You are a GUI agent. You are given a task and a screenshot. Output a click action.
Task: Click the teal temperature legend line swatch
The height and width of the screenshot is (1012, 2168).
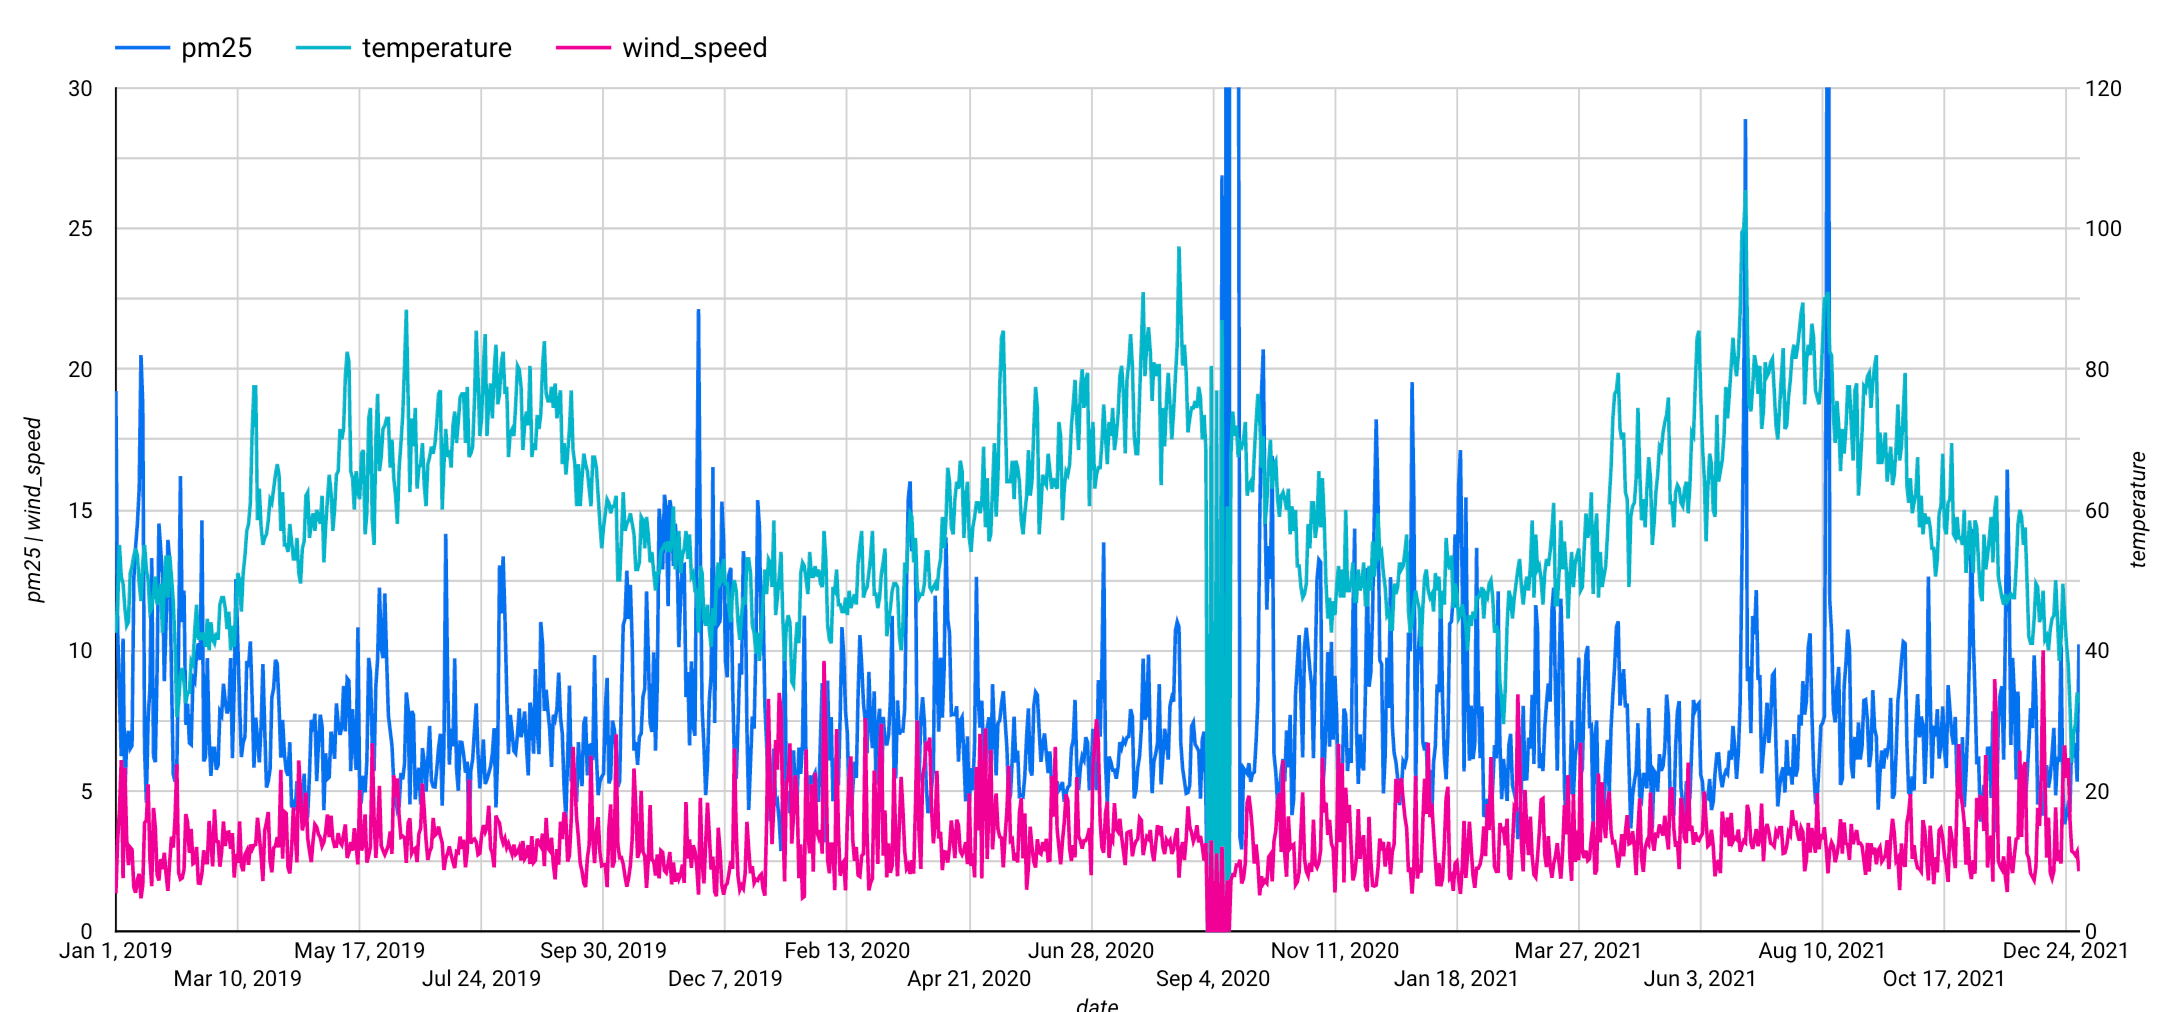(x=323, y=48)
